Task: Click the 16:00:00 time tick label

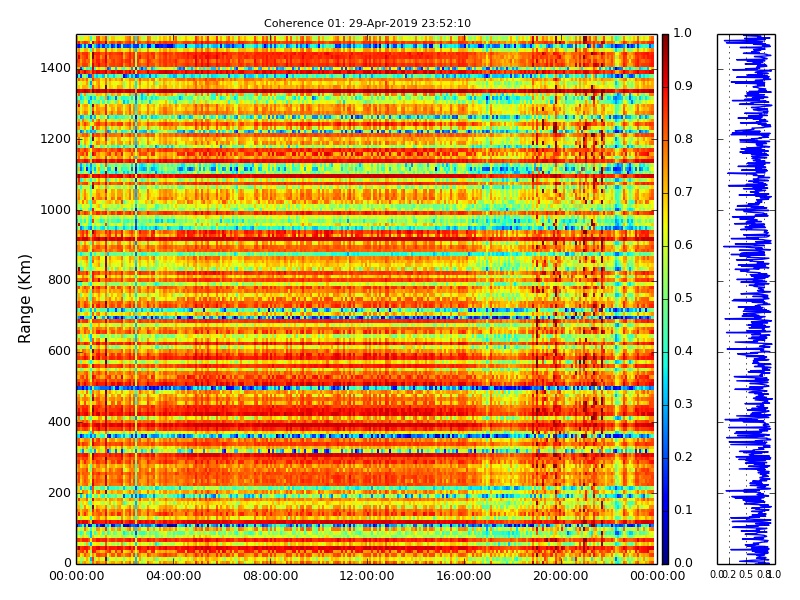Action: pos(464,576)
